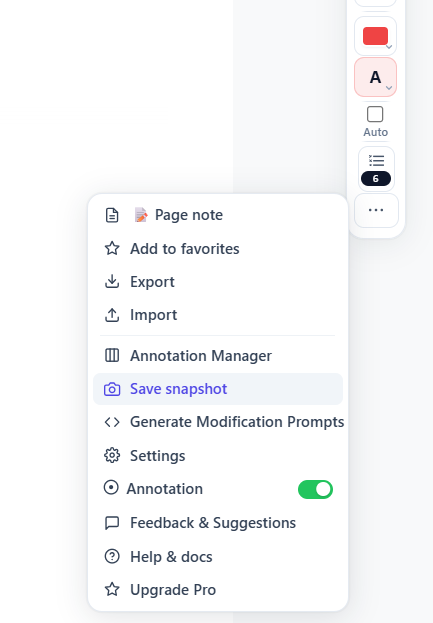Click the Import upload arrow icon
The width and height of the screenshot is (433, 623).
tap(112, 315)
